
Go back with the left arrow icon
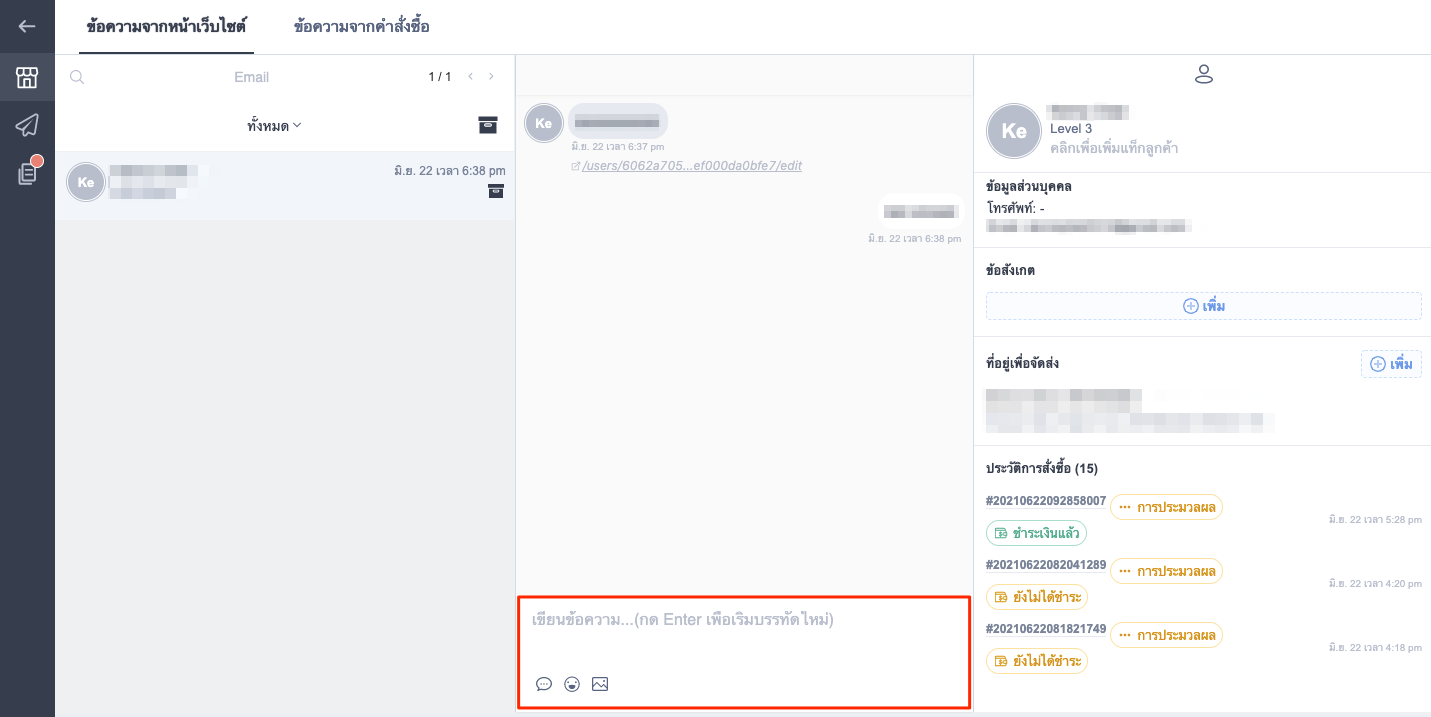pyautogui.click(x=27, y=27)
